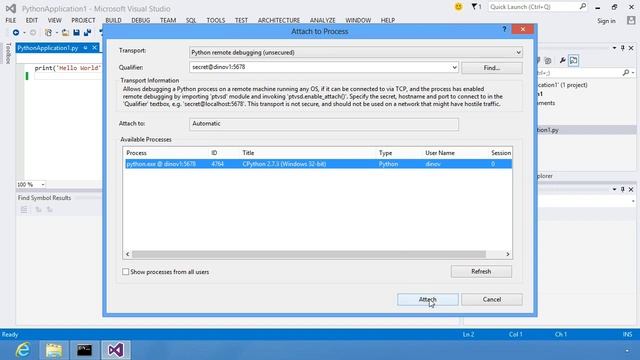
Task: Click the auto-hide pin on Solution Explorer panel
Action: coord(622,48)
